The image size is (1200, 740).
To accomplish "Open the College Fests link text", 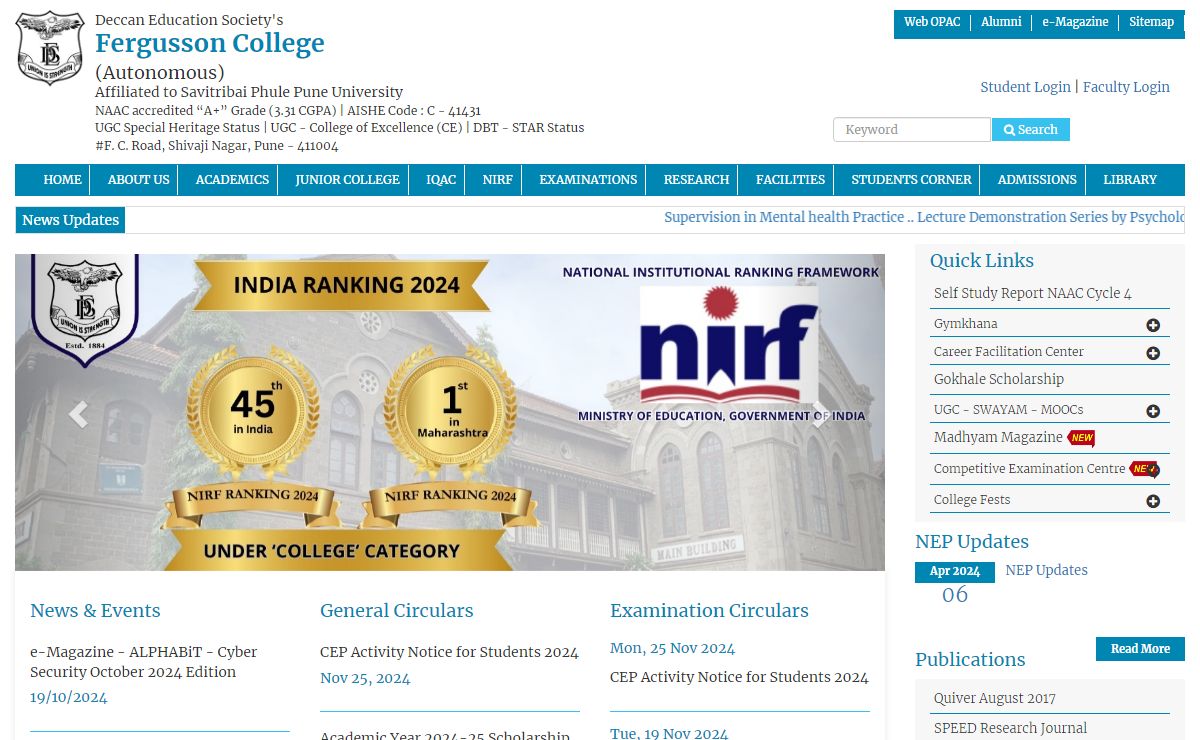I will click(x=972, y=500).
